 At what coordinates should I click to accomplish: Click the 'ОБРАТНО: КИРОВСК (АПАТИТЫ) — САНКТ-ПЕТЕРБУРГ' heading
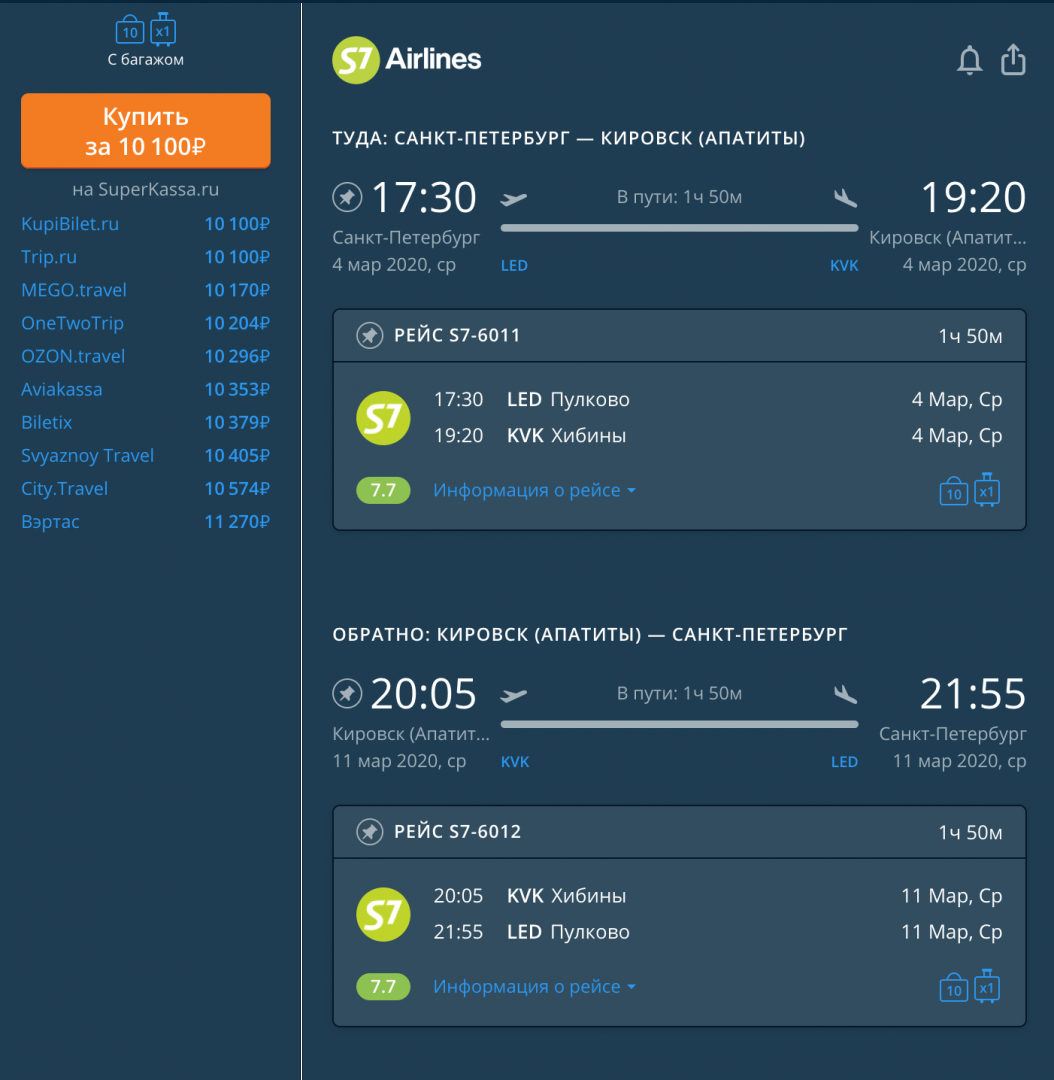pyautogui.click(x=590, y=634)
